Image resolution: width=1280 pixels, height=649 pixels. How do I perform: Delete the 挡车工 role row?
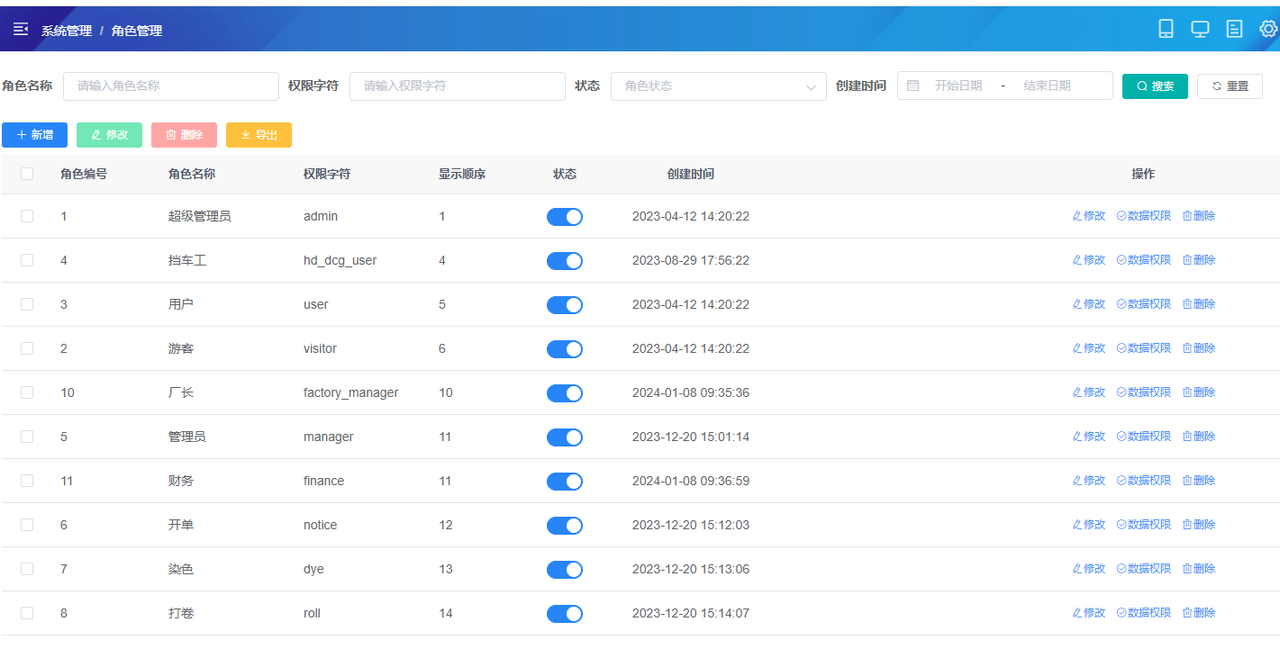pyautogui.click(x=1199, y=260)
